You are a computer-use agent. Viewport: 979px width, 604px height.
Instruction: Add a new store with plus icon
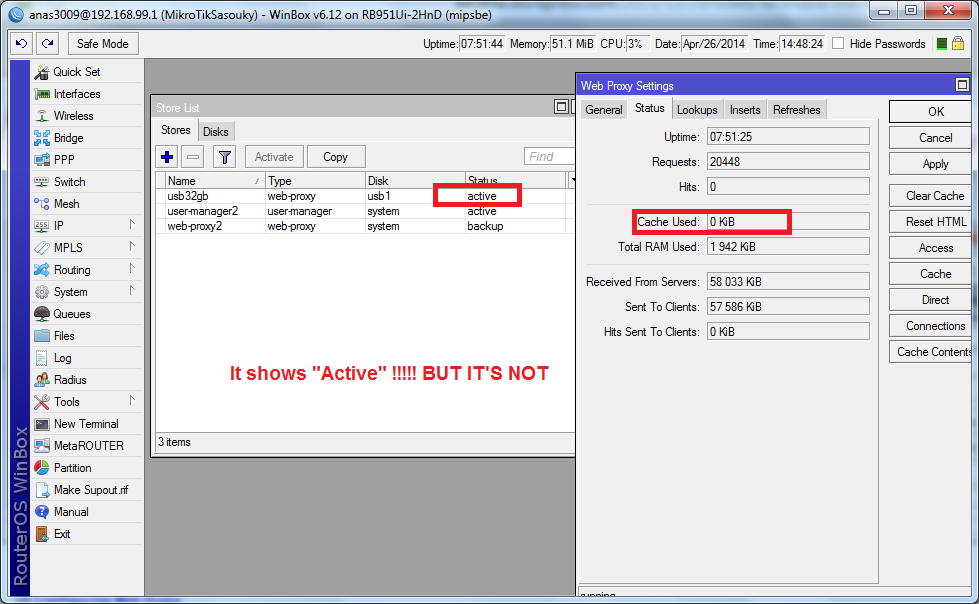point(167,157)
